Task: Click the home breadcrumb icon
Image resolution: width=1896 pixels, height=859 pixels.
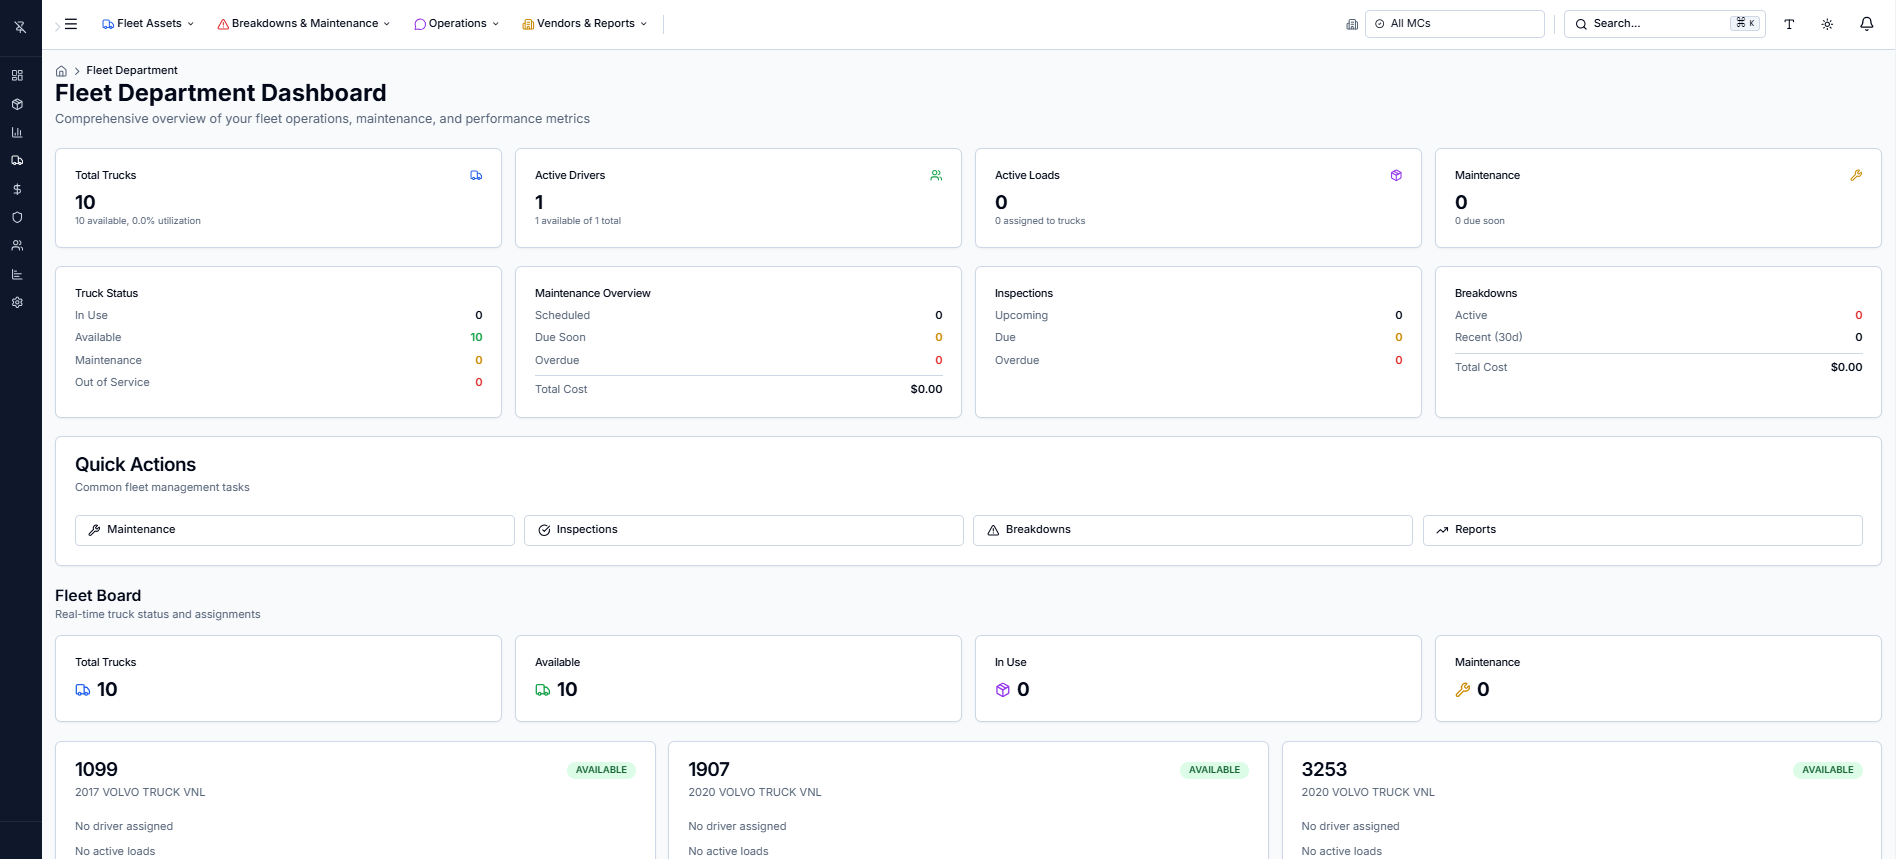Action: [61, 71]
